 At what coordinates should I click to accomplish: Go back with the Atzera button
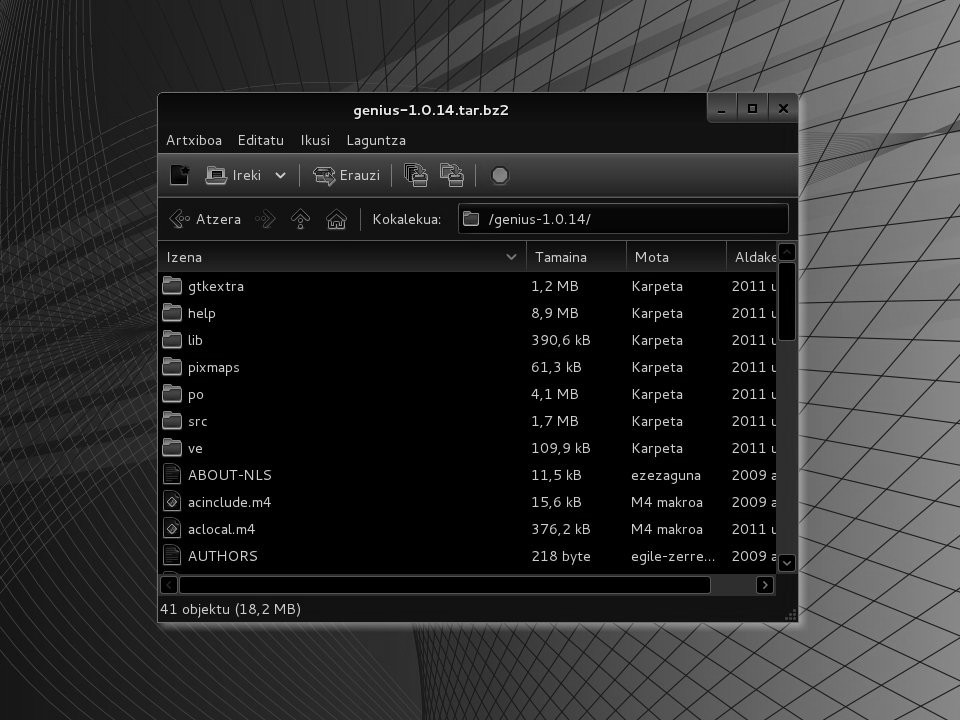pyautogui.click(x=205, y=219)
